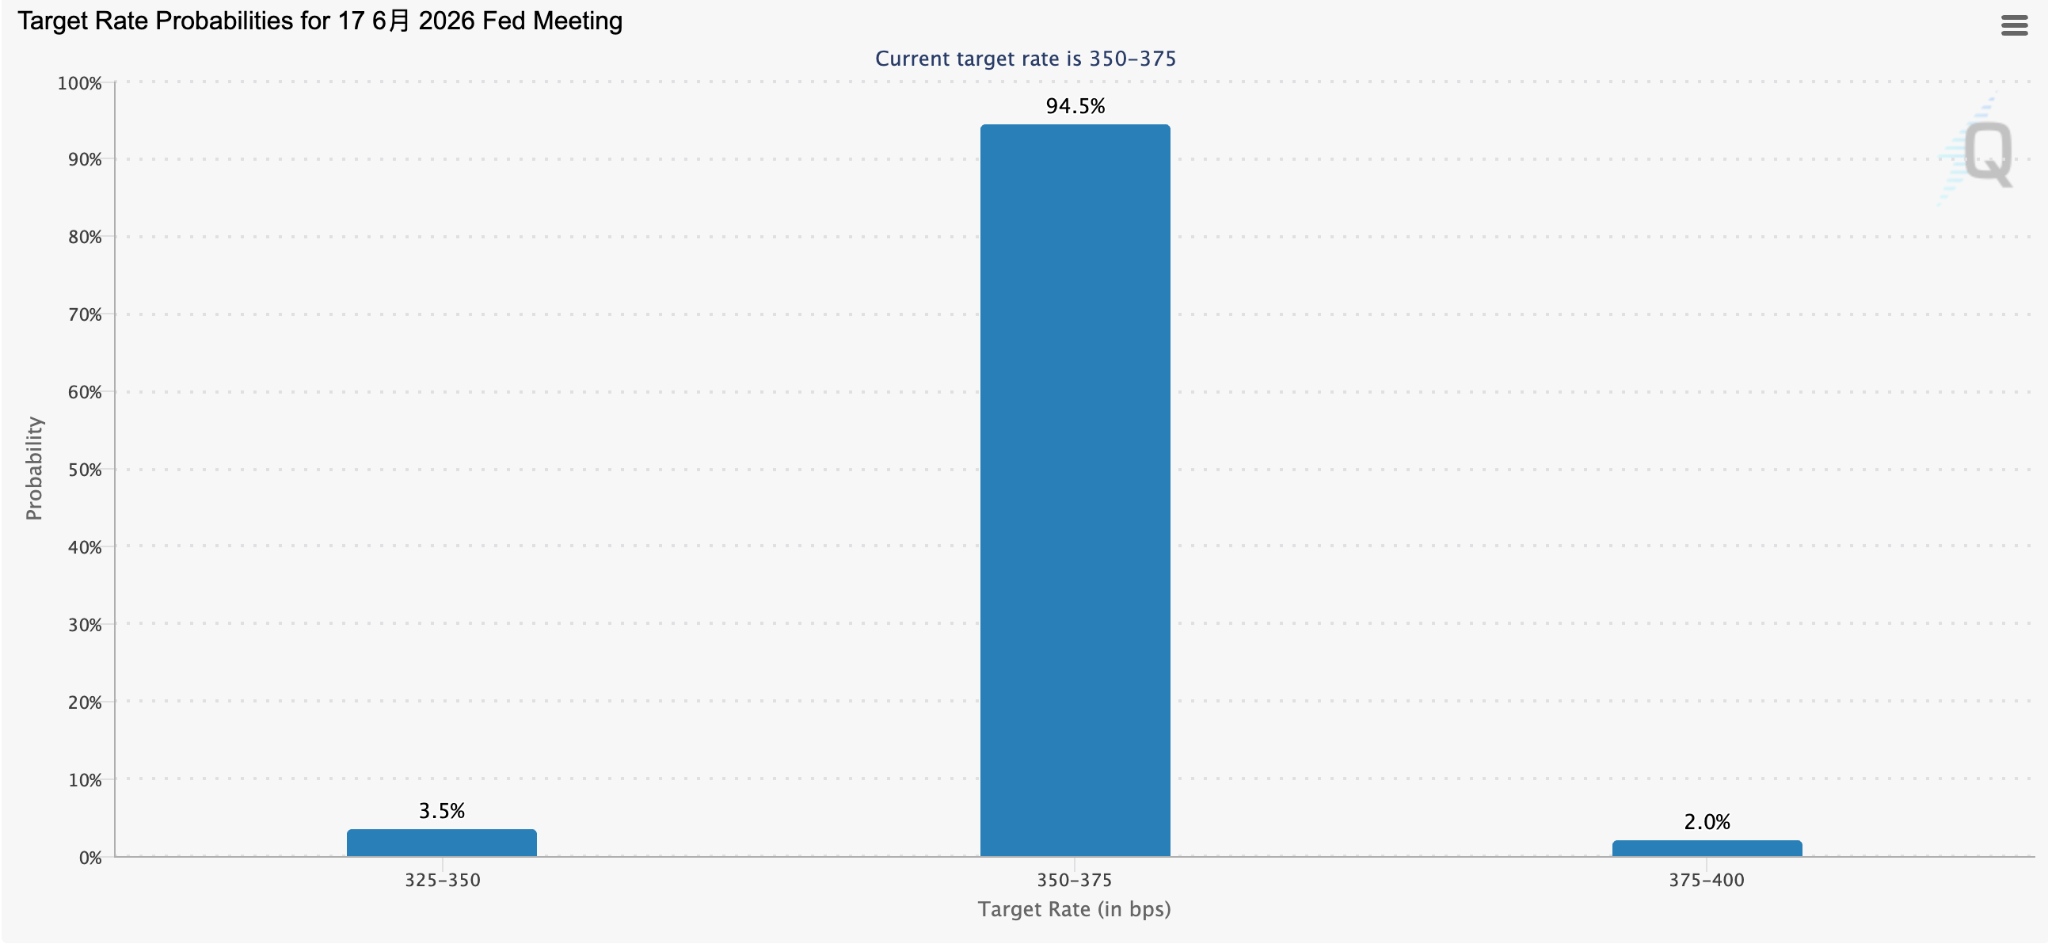The height and width of the screenshot is (946, 2048).
Task: Click the 100% y-axis label
Action: coord(80,83)
